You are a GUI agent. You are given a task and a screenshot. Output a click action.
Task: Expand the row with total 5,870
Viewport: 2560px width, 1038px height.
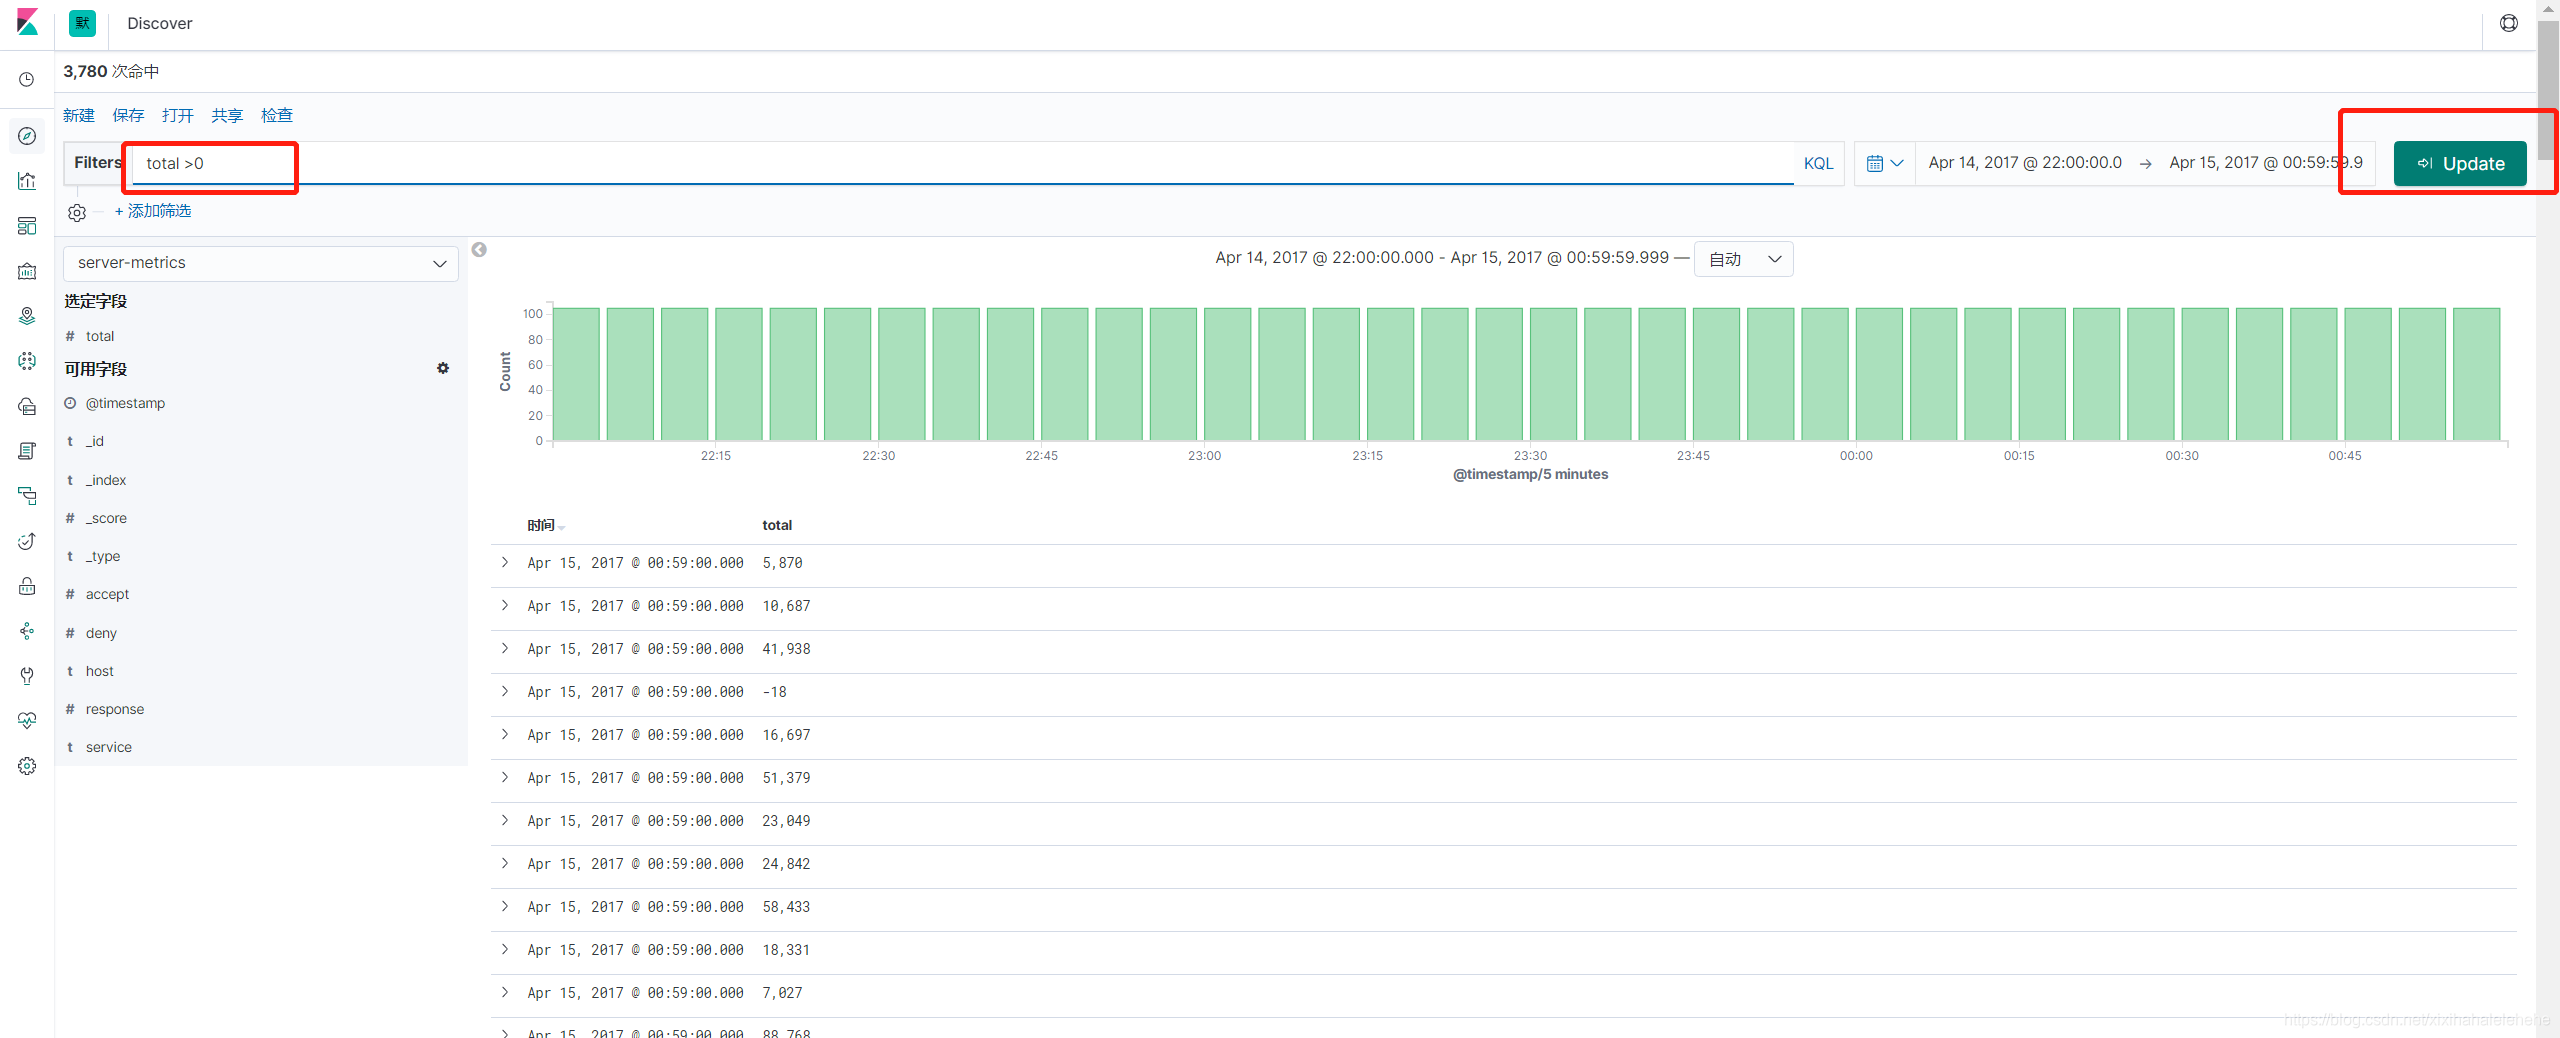point(505,562)
